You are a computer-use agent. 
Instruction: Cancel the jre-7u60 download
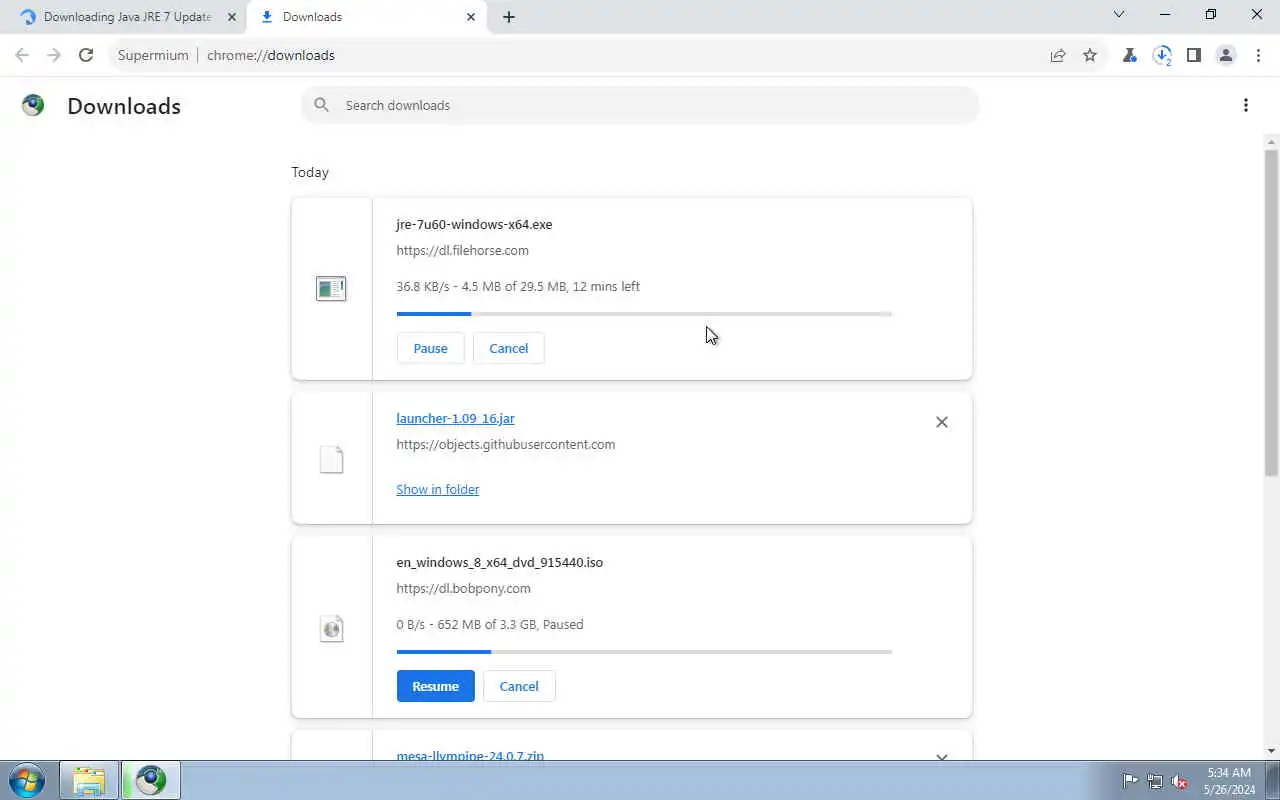coord(509,348)
